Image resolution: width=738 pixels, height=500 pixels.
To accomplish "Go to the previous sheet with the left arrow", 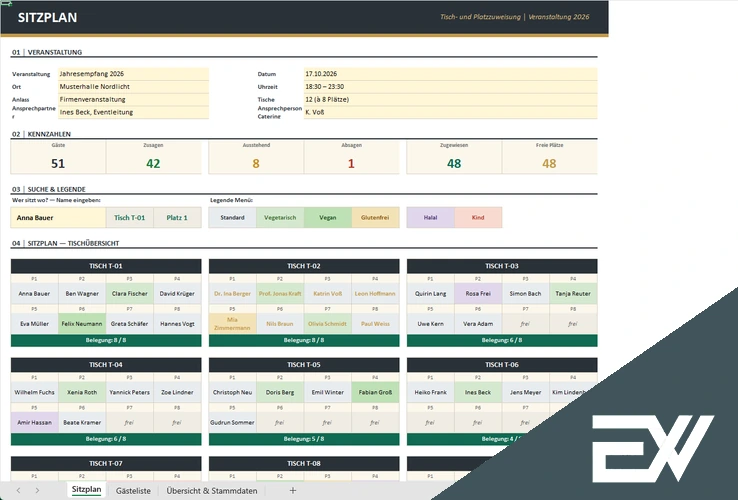I will [18, 491].
